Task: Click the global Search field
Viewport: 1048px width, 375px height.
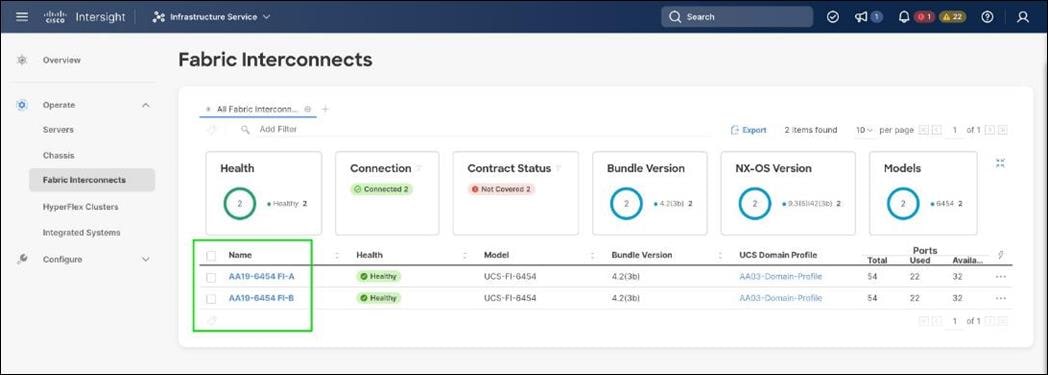Action: tap(737, 17)
